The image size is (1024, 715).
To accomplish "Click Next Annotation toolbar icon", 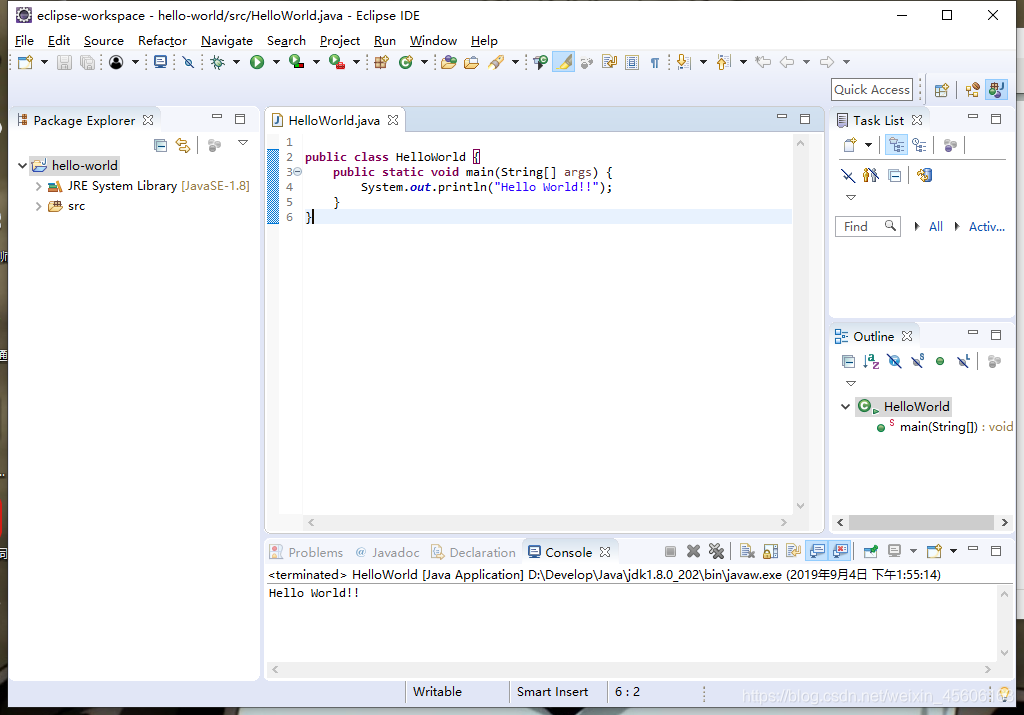I will pos(683,62).
